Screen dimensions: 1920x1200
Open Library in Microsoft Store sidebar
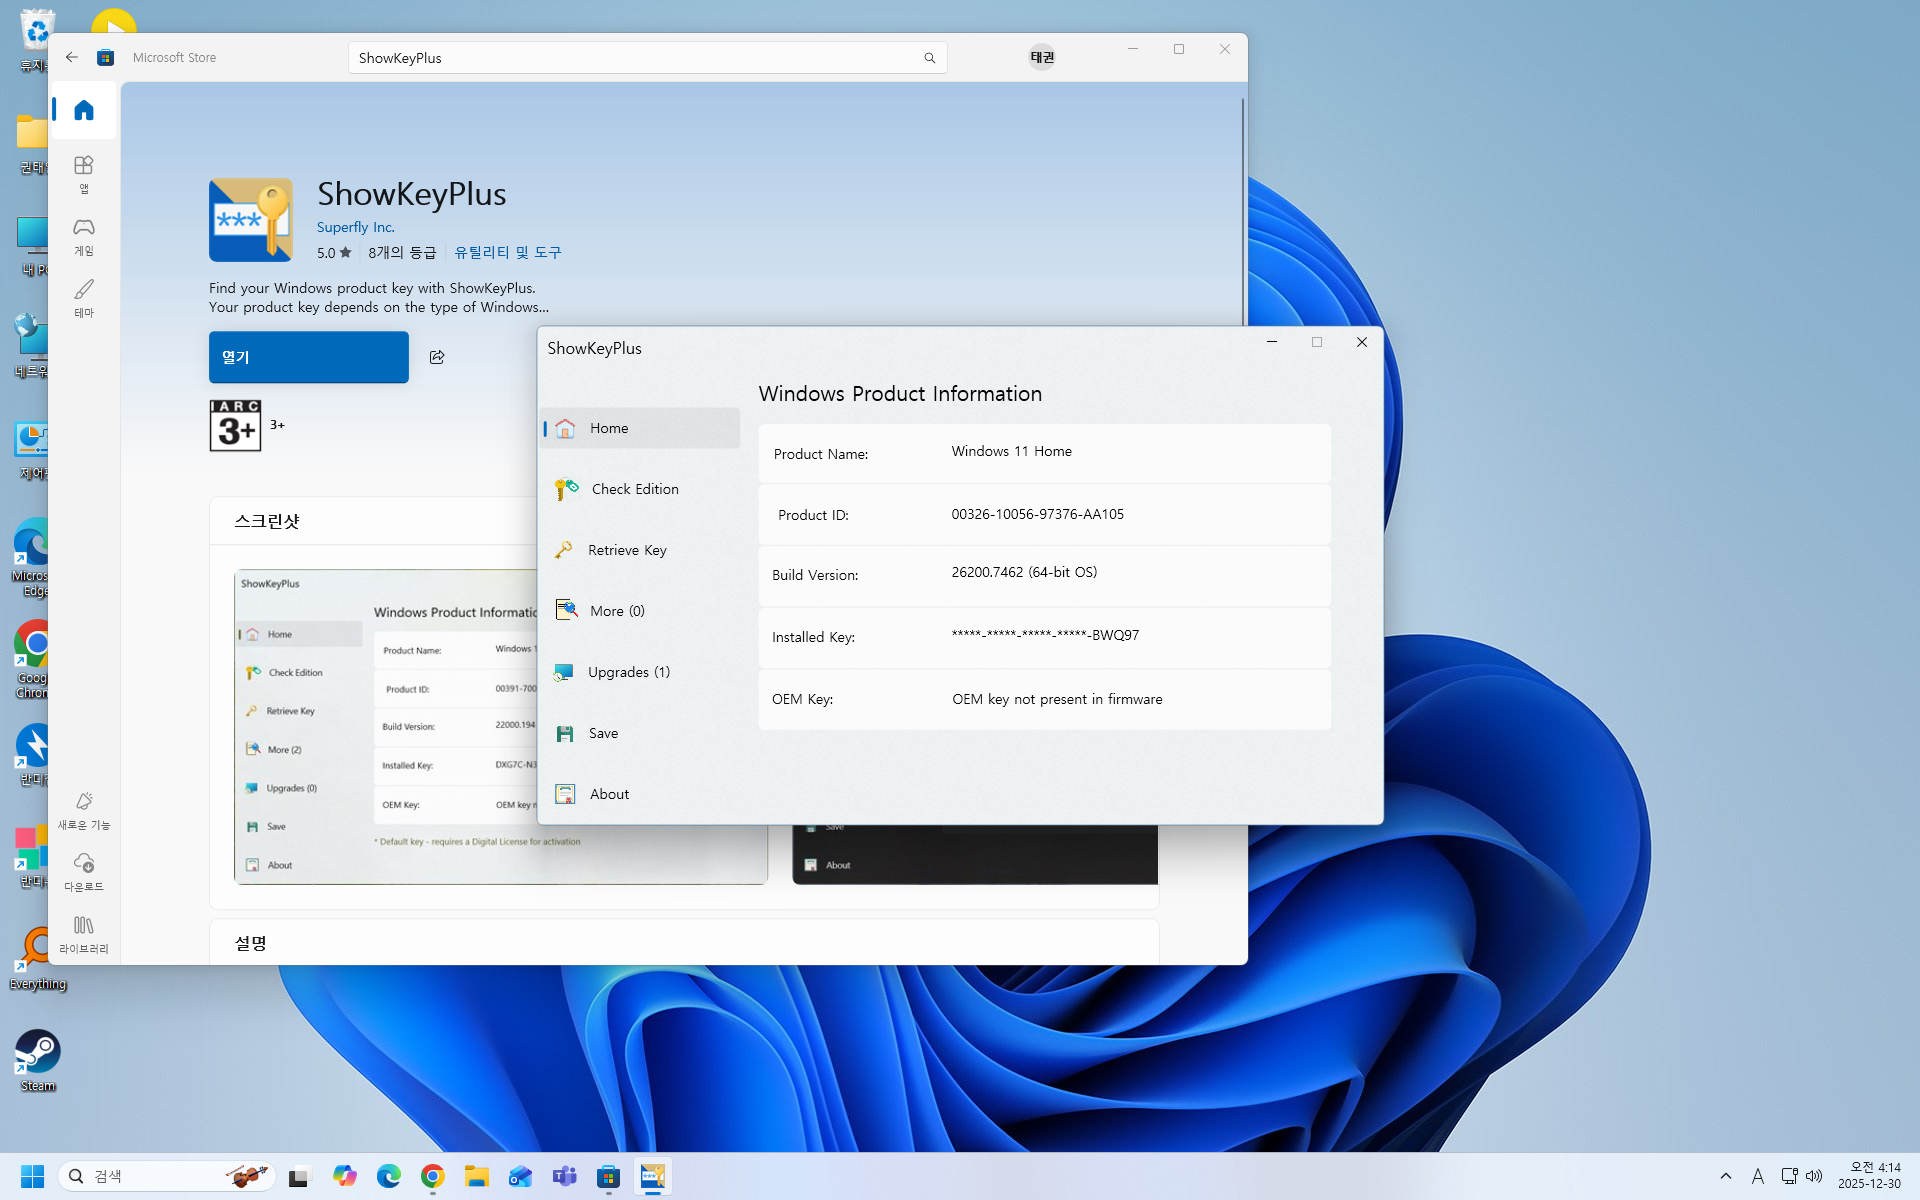click(84, 935)
